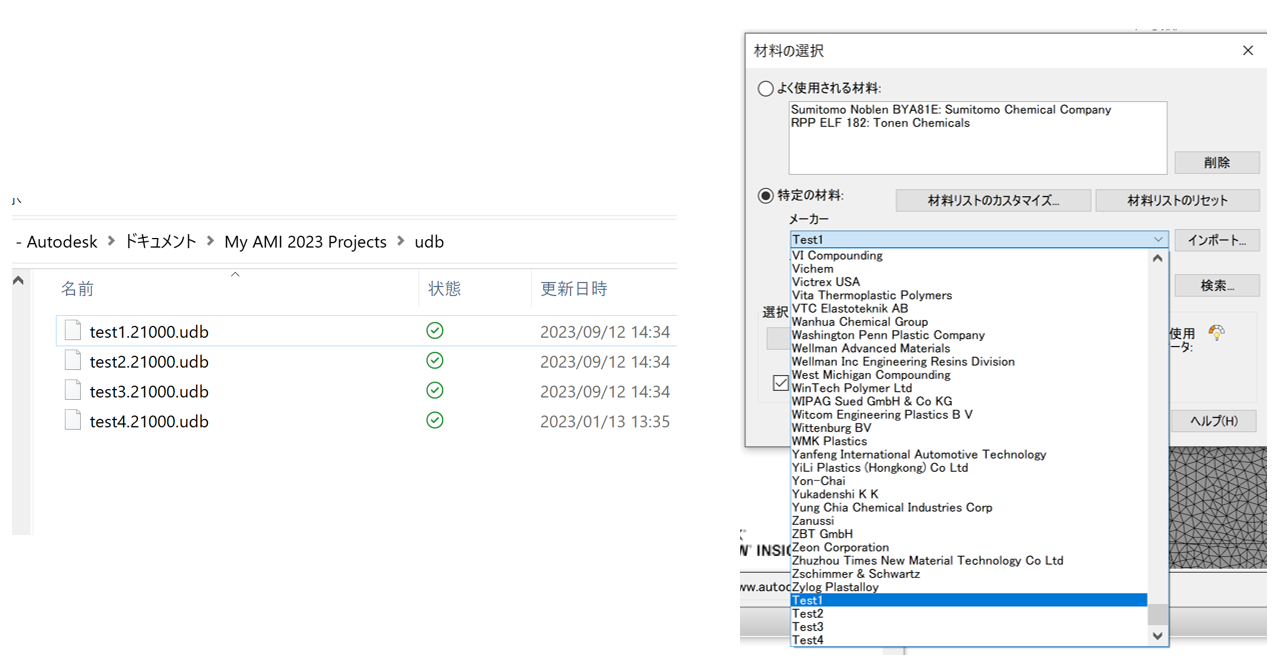Screen dimensions: 1285x659
Task: Click the file icon of test1.21000.udb
Action: (72, 330)
